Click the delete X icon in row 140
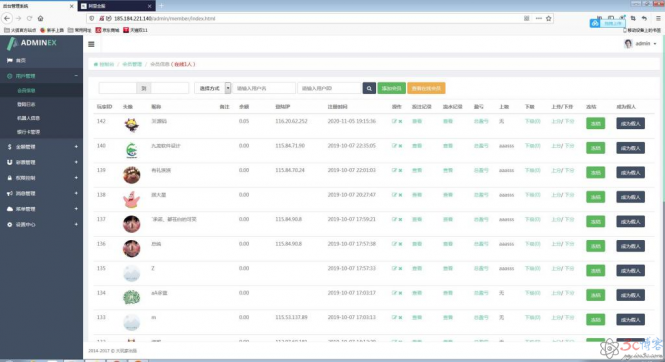 pyautogui.click(x=400, y=146)
